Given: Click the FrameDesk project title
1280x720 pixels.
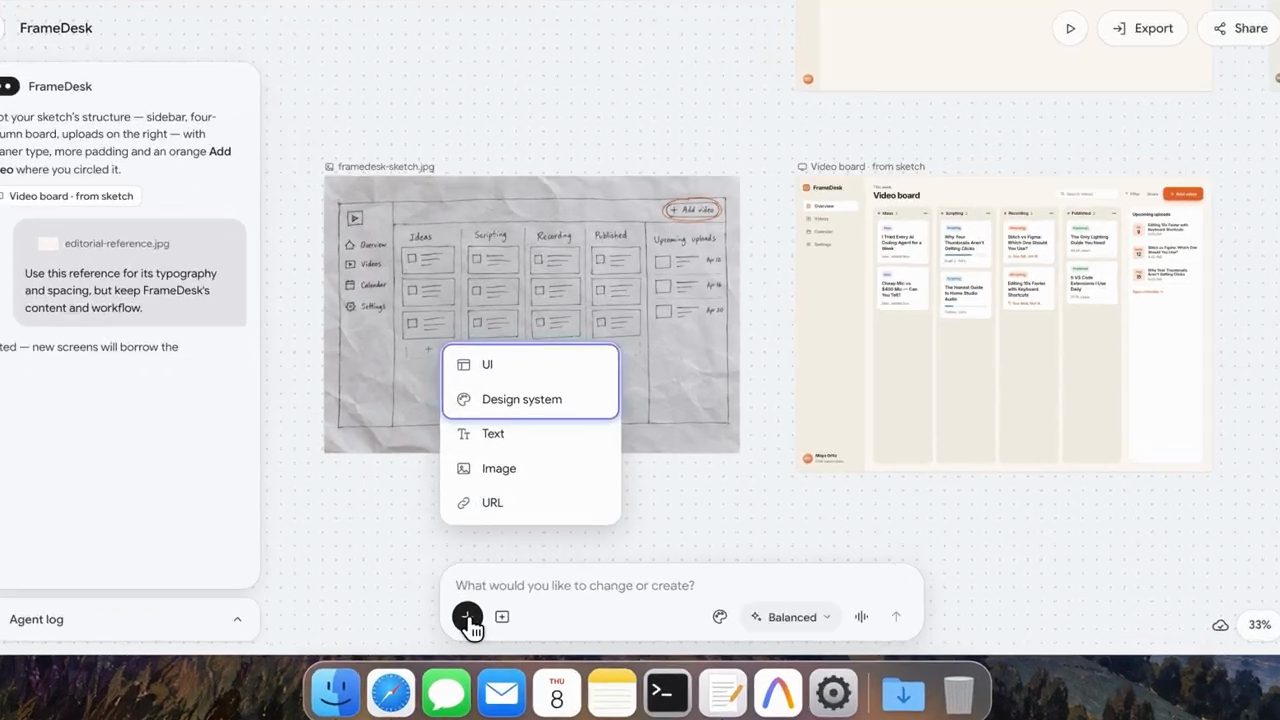Looking at the screenshot, I should [56, 28].
